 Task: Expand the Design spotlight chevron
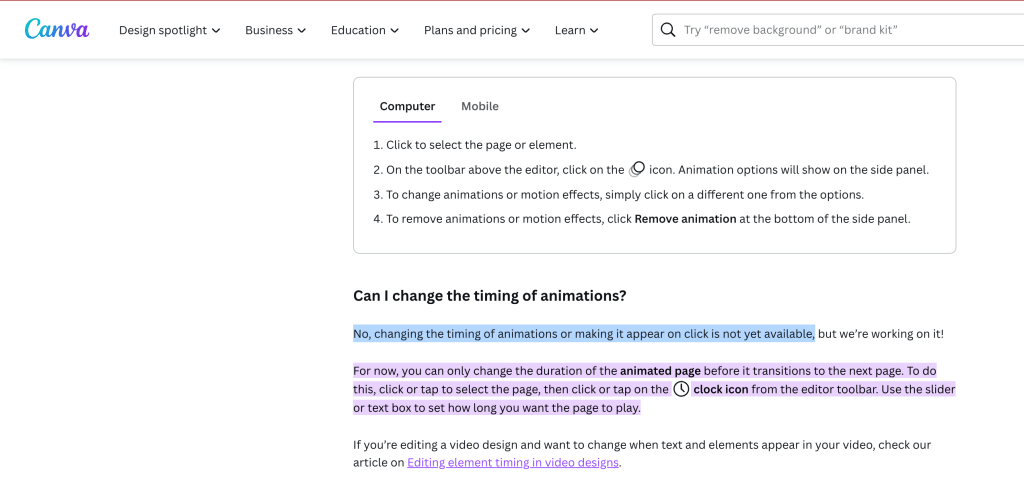click(216, 31)
